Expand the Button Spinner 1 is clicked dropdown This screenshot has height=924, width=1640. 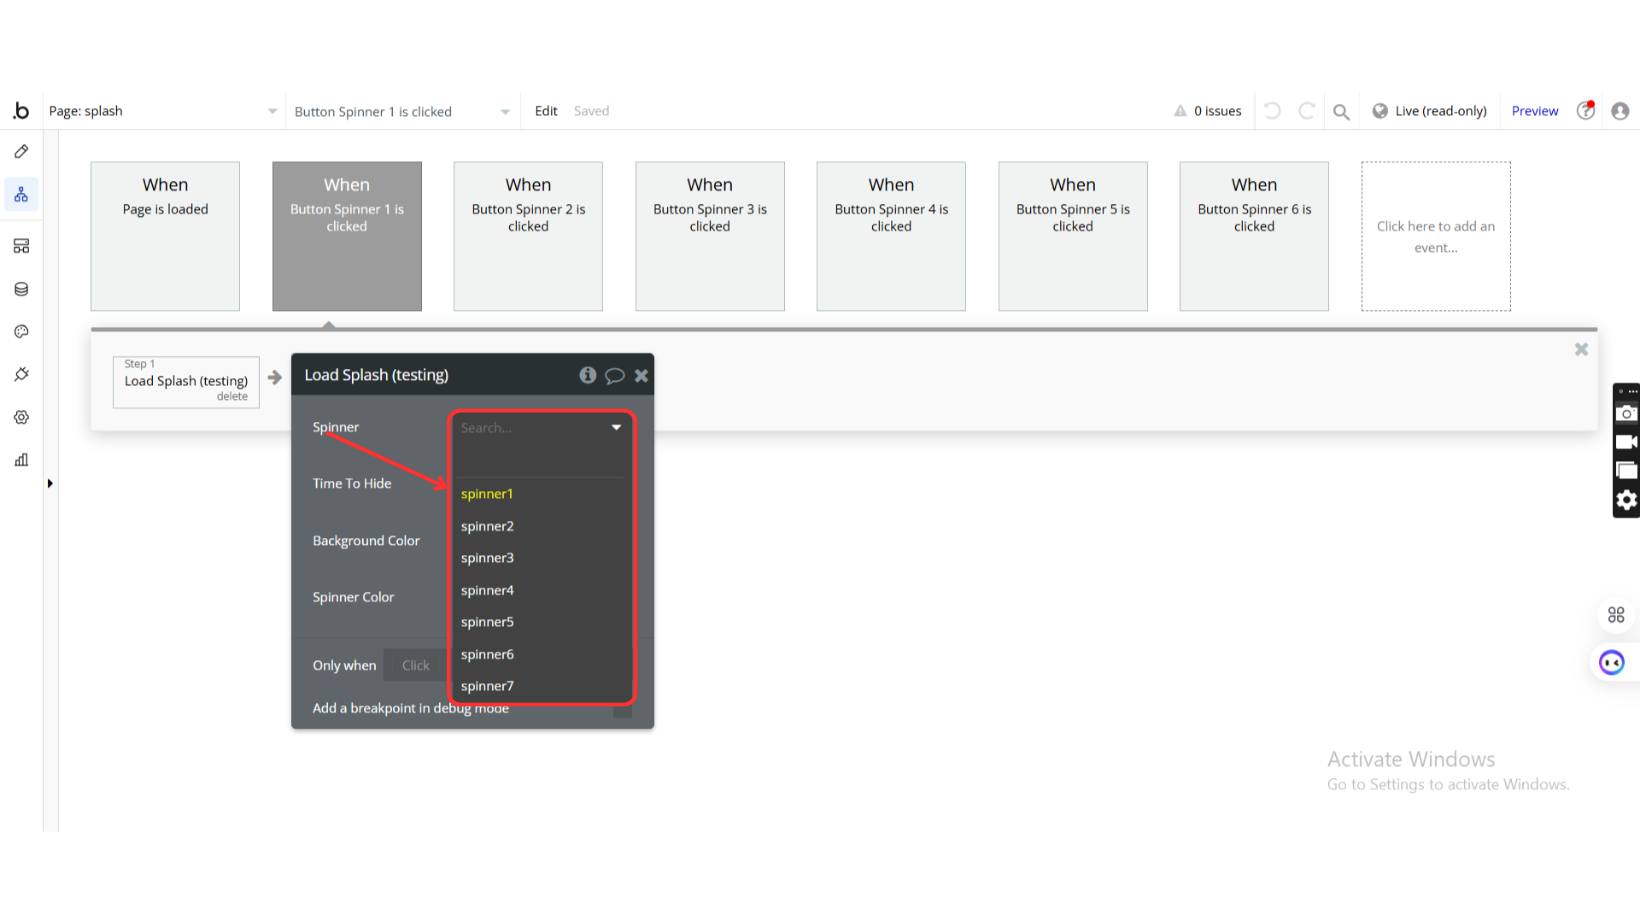(403, 111)
